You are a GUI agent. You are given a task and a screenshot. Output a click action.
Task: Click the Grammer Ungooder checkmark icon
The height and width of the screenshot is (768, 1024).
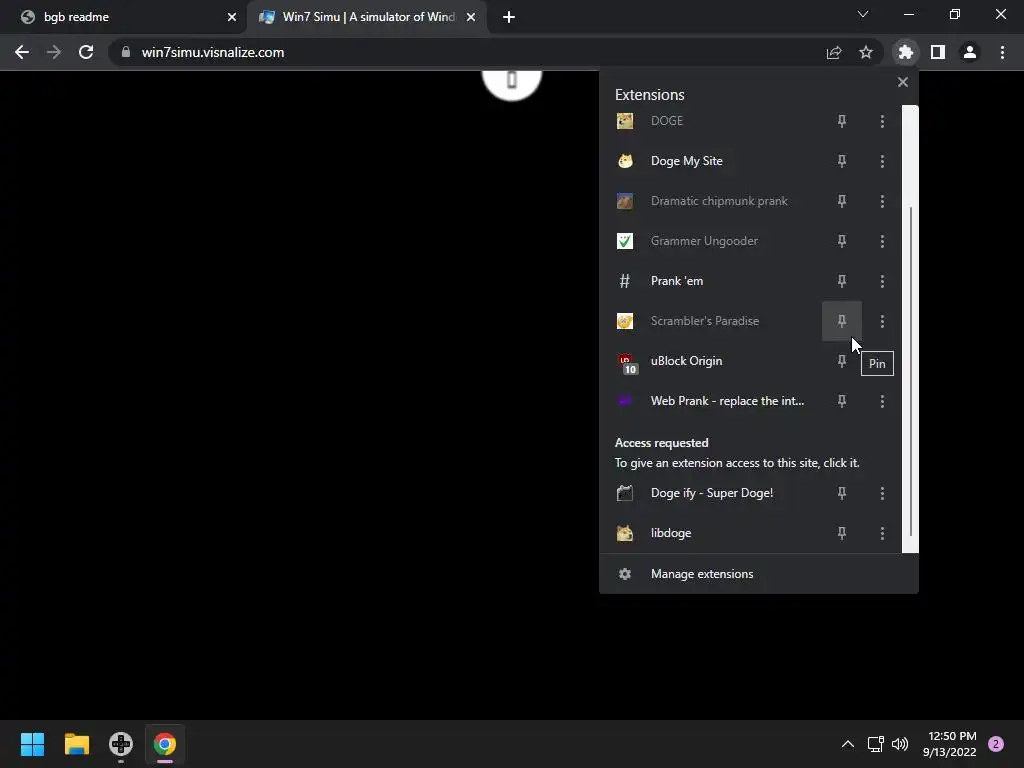[x=625, y=241]
